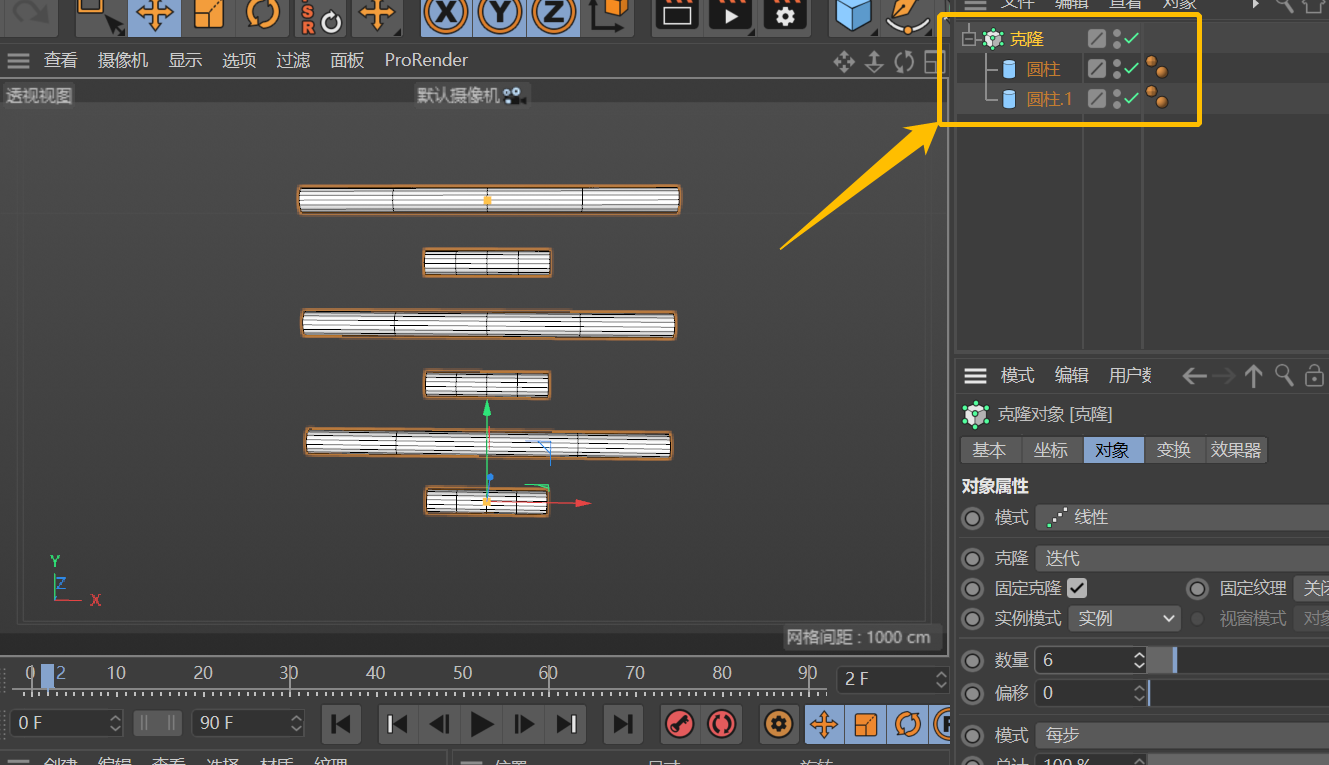Viewport: 1329px width, 765px height.
Task: Toggle the keyframe circle beside 偏移
Action: pos(972,692)
